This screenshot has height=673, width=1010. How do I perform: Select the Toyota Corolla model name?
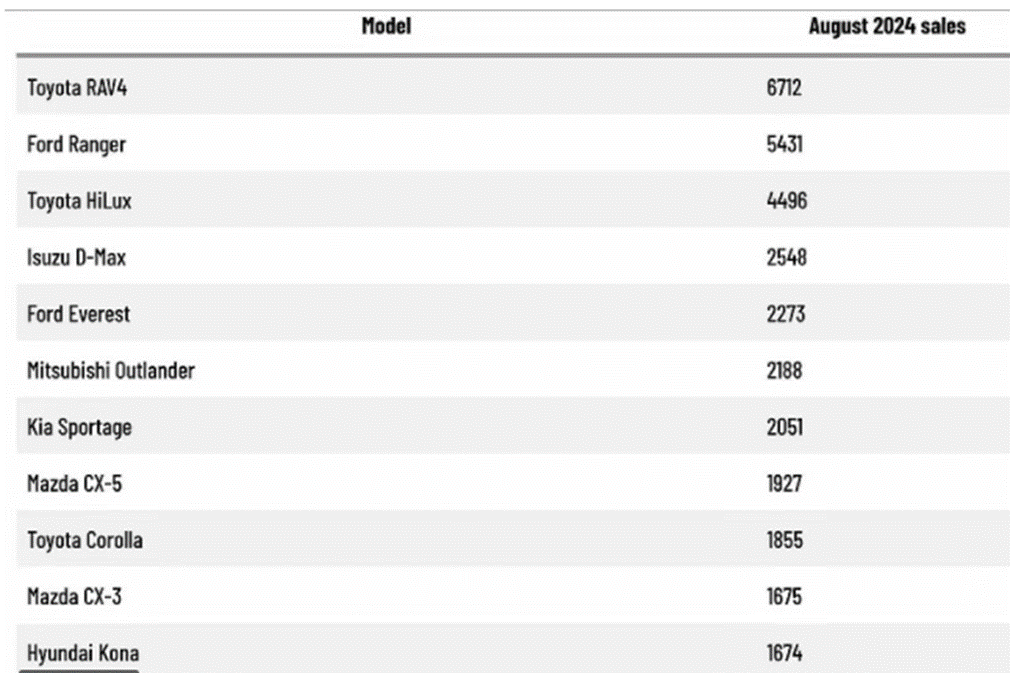click(x=84, y=540)
